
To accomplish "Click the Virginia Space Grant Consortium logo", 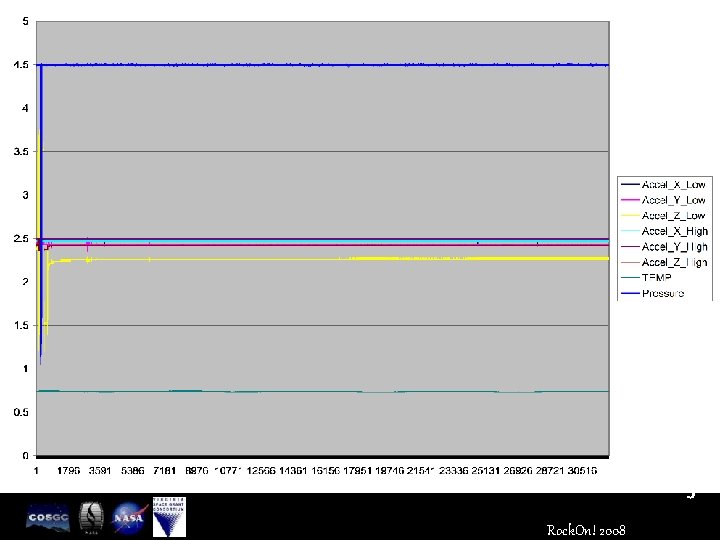I will [169, 517].
